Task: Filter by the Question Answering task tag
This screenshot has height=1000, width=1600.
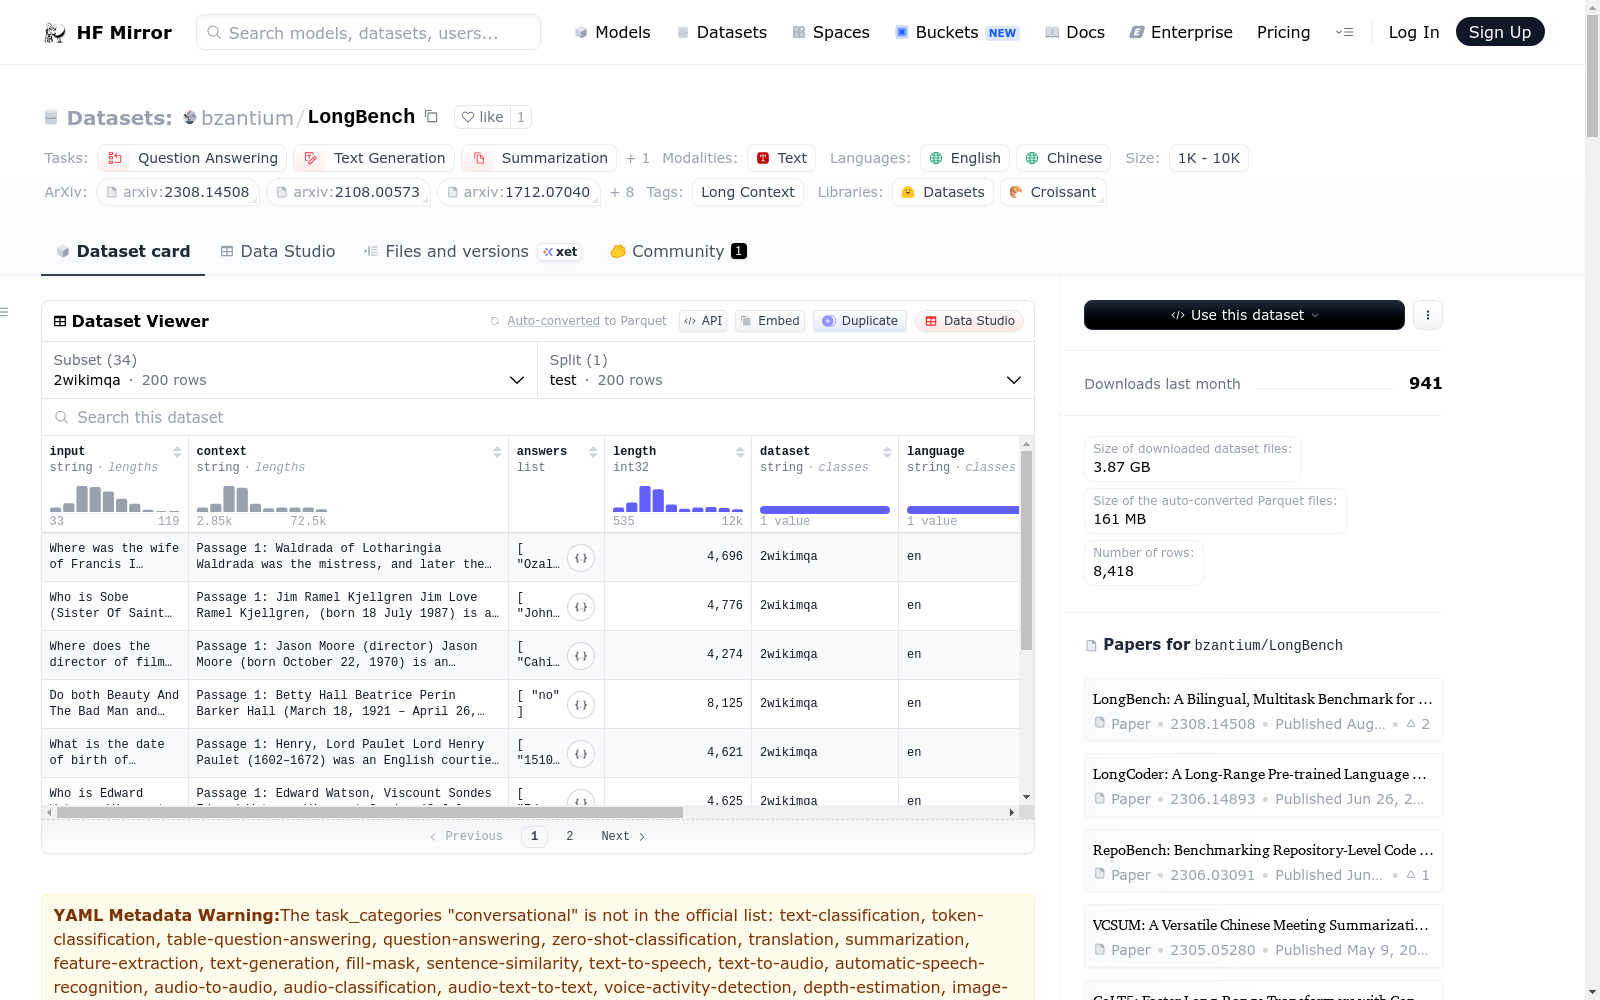Action: click(x=192, y=158)
